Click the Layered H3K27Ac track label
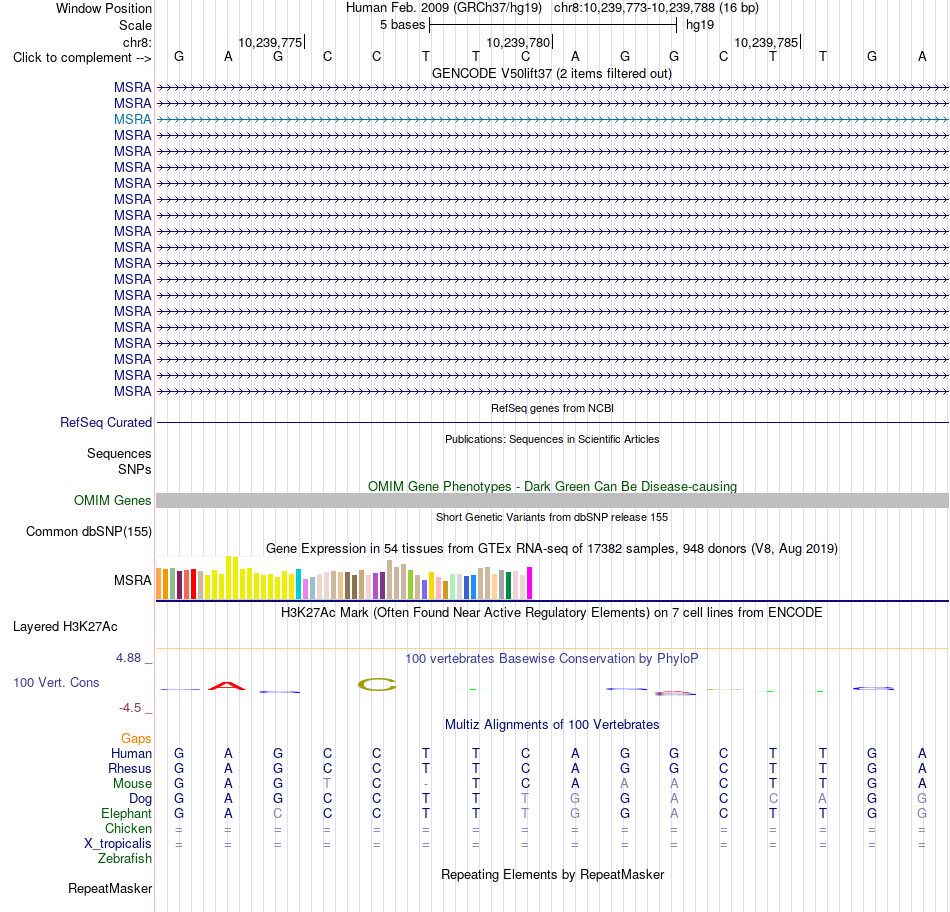The image size is (950, 912). point(65,627)
